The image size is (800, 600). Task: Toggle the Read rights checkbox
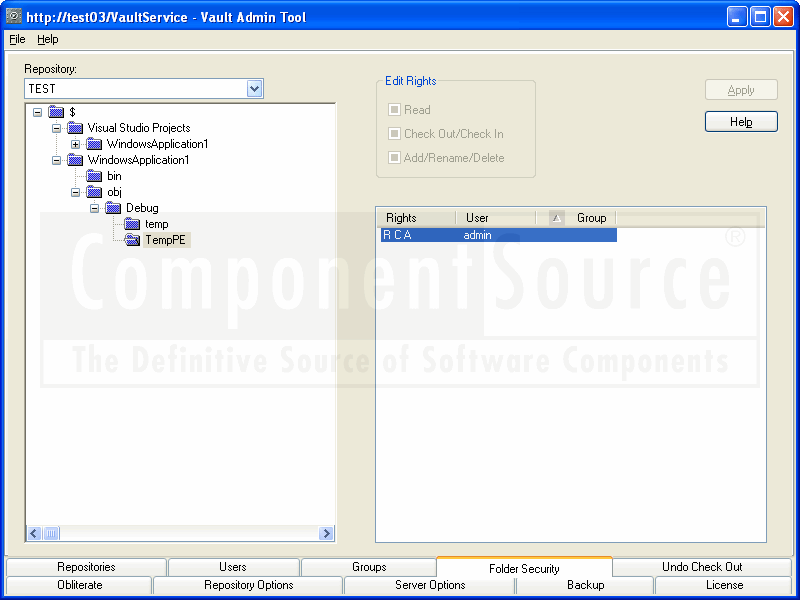pyautogui.click(x=394, y=110)
